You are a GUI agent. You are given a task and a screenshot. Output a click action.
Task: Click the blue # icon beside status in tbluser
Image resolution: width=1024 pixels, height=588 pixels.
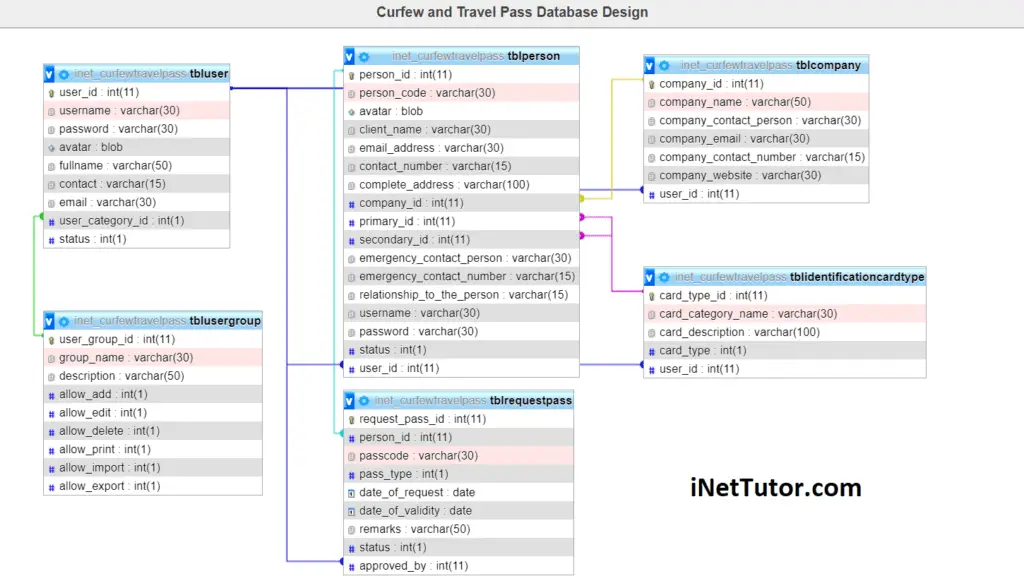(50, 239)
